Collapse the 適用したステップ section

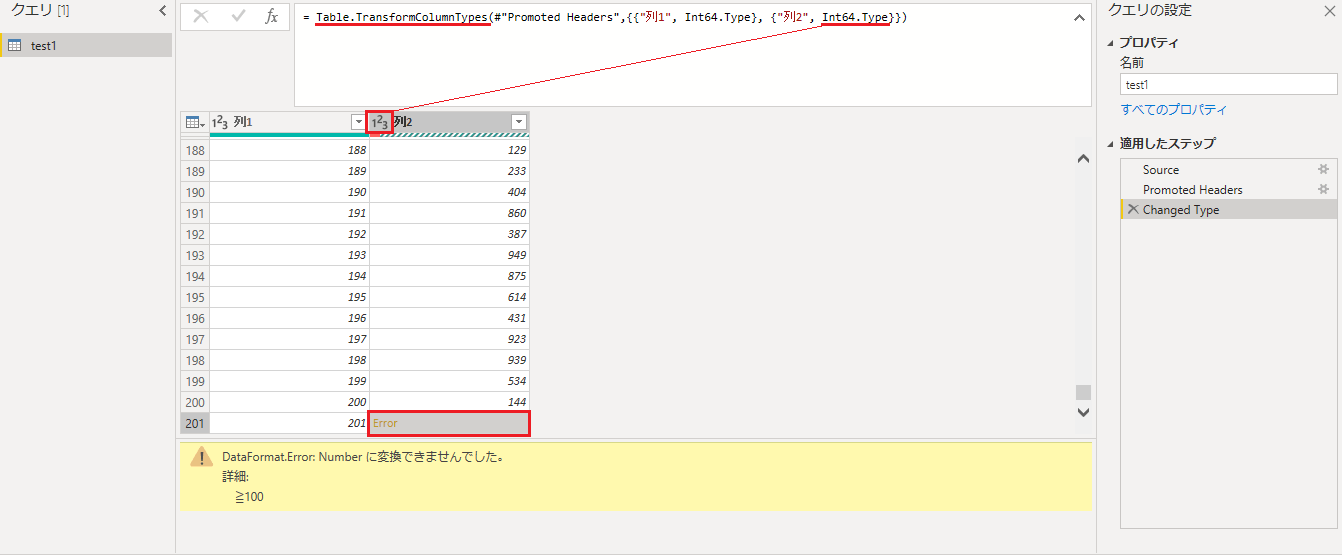[x=1111, y=144]
